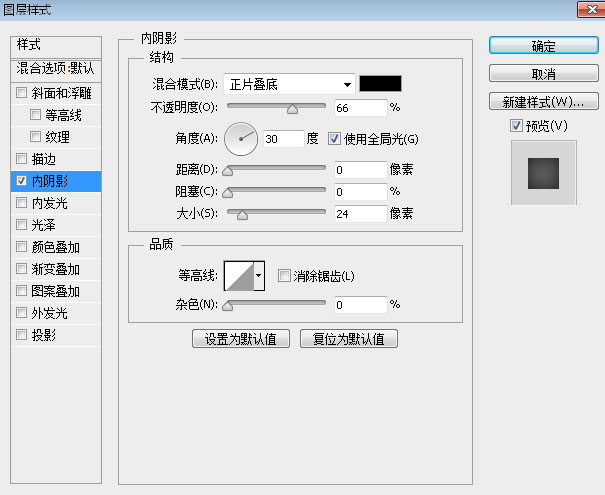The height and width of the screenshot is (495, 605).
Task: Click the 距离 slider handle
Action: [x=228, y=171]
